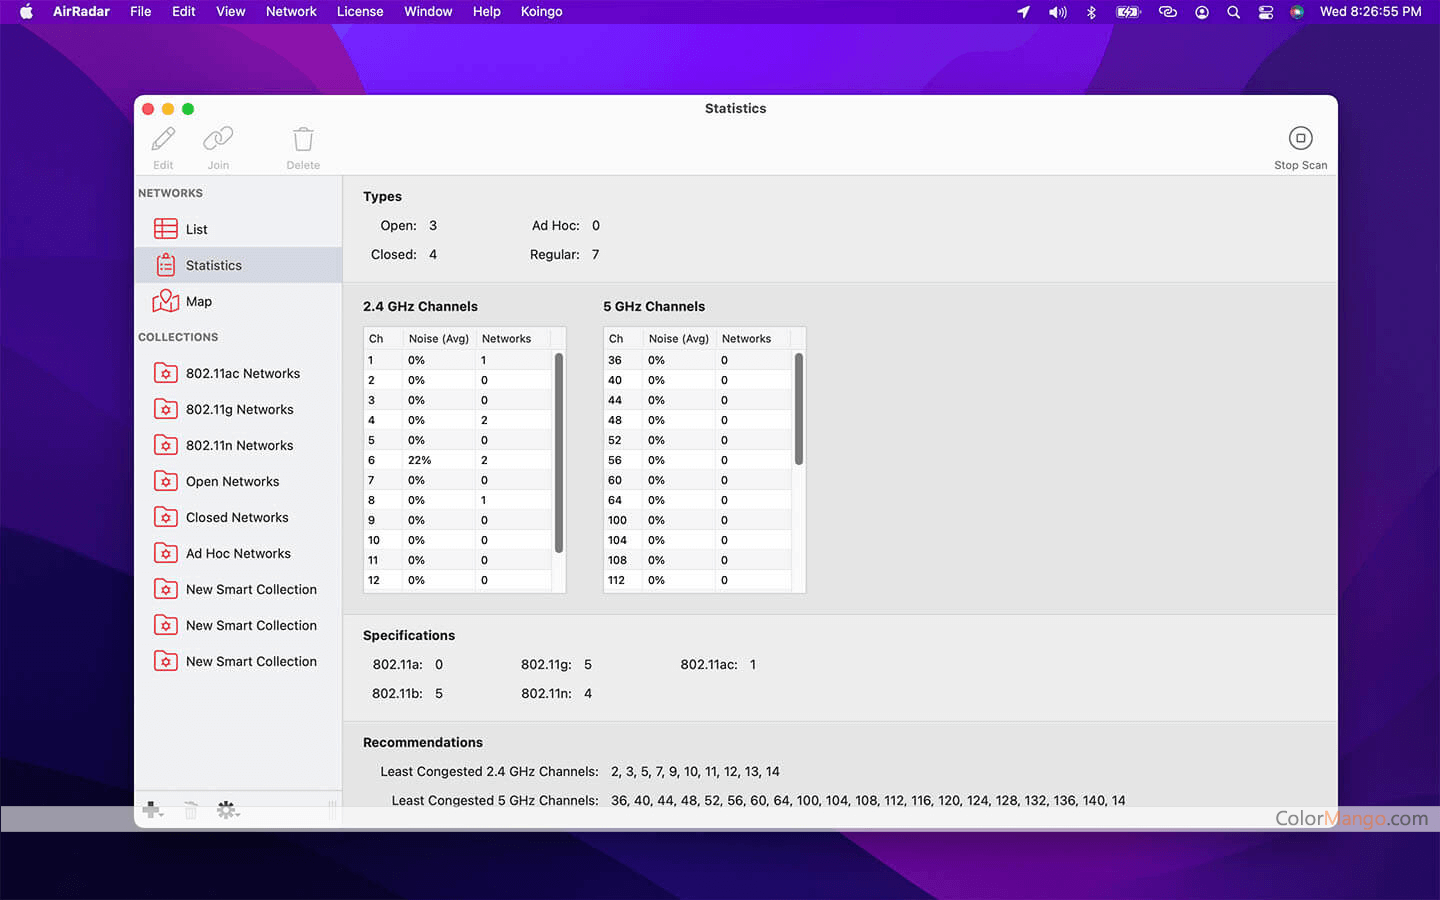Open the network List view
The image size is (1440, 900).
tap(197, 229)
